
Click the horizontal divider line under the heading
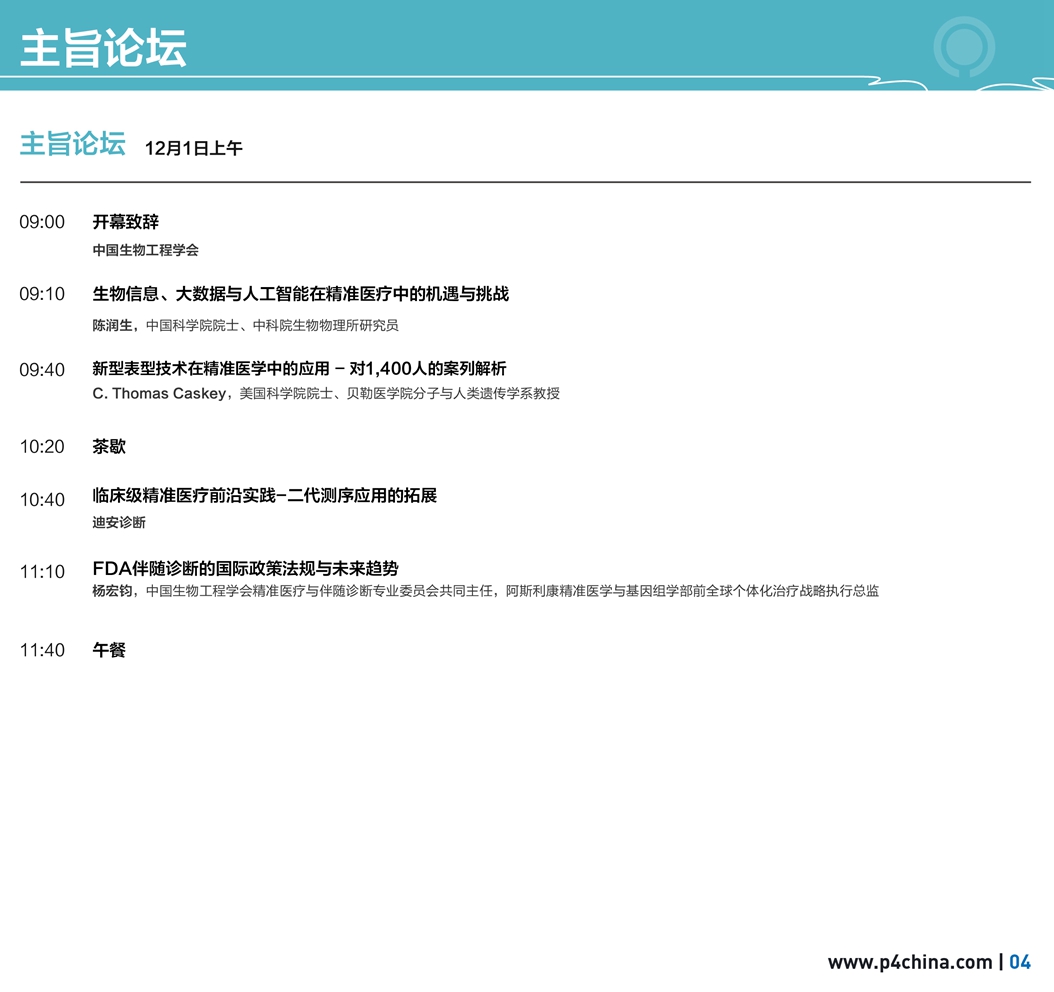click(525, 183)
